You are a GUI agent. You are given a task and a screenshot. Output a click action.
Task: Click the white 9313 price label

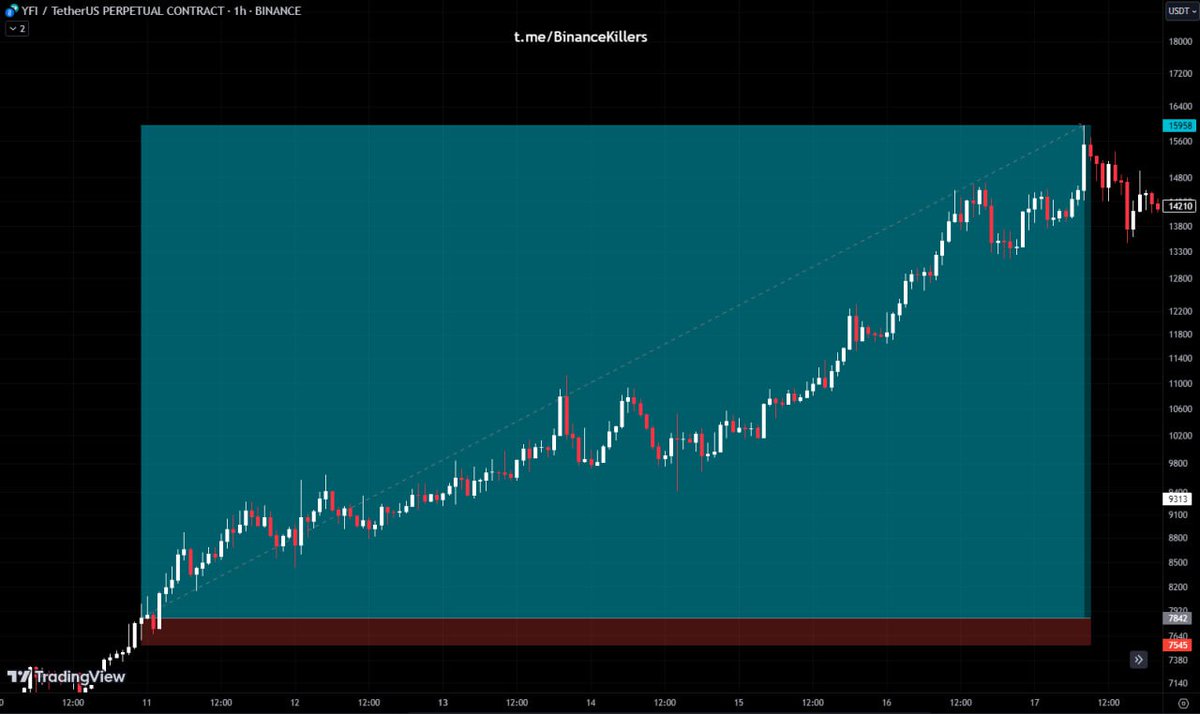point(1178,498)
